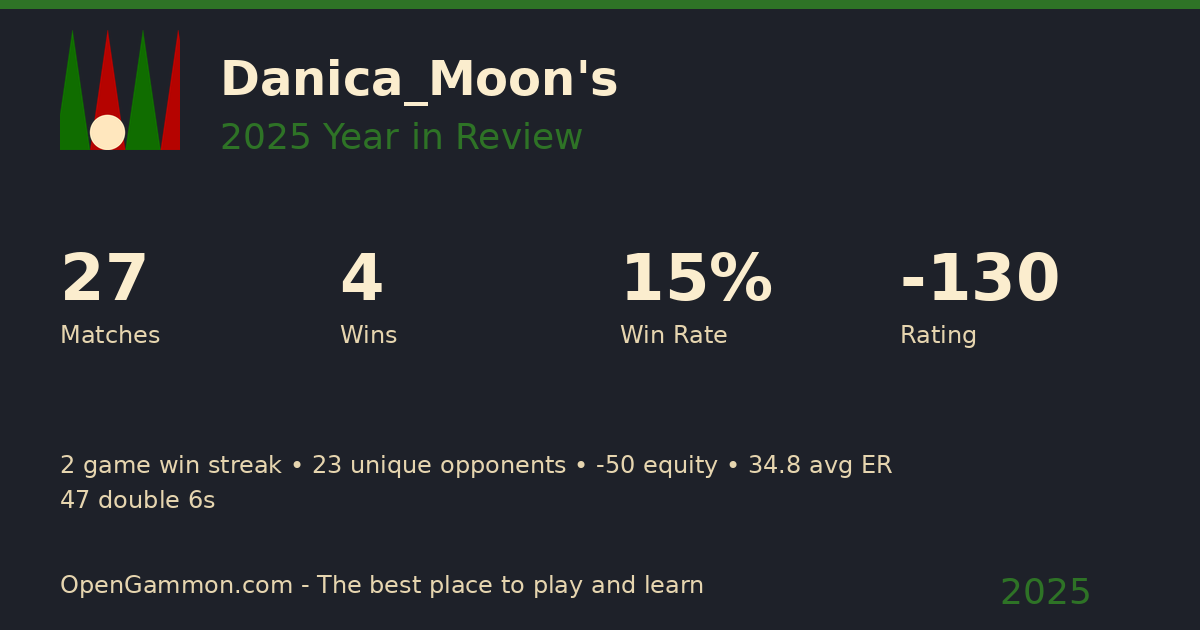Click the green 2025 year in corner

(1045, 593)
